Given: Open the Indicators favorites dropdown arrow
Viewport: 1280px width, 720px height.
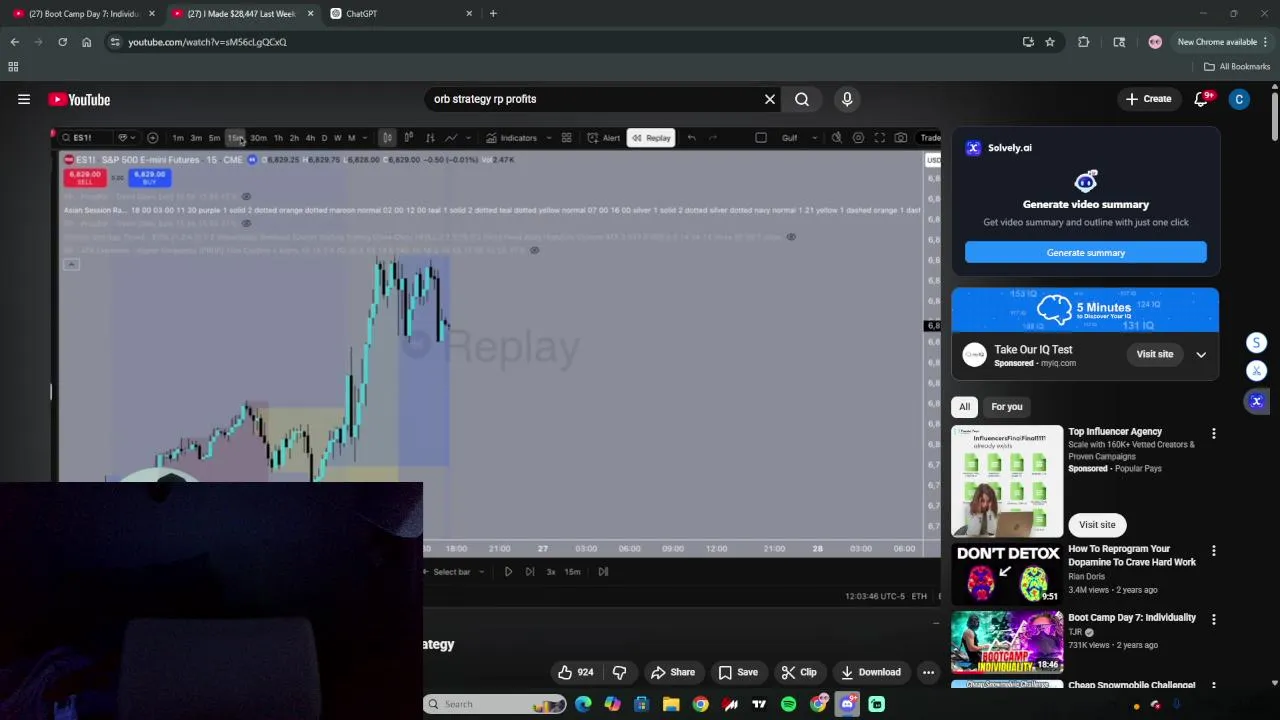Looking at the screenshot, I should [549, 138].
